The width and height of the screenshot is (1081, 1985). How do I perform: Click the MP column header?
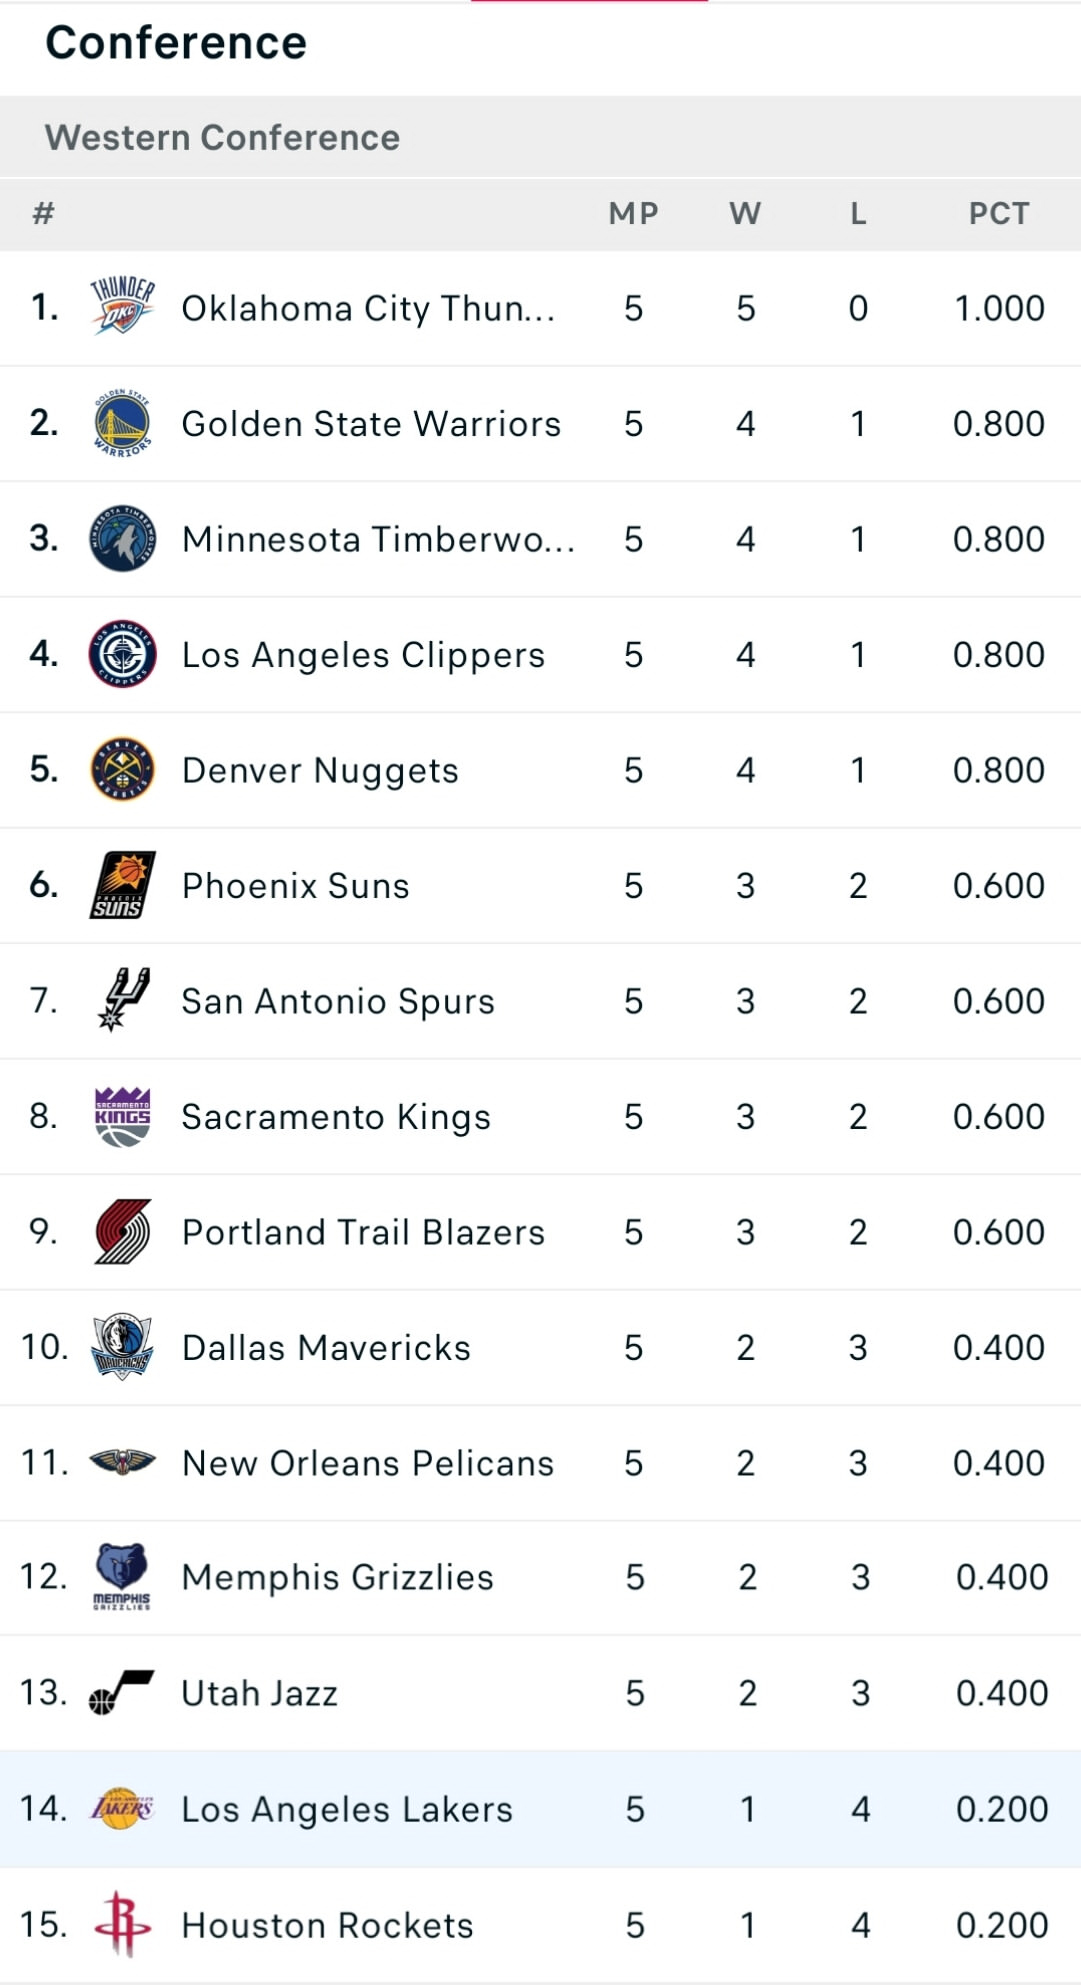633,213
